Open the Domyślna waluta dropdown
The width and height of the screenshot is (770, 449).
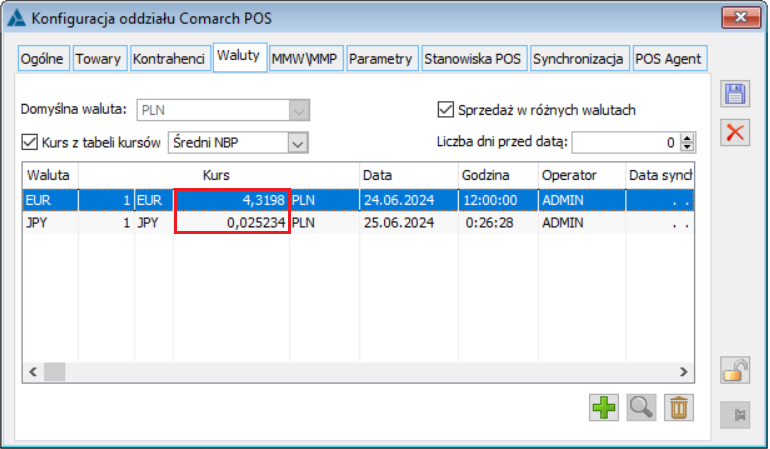coord(299,110)
